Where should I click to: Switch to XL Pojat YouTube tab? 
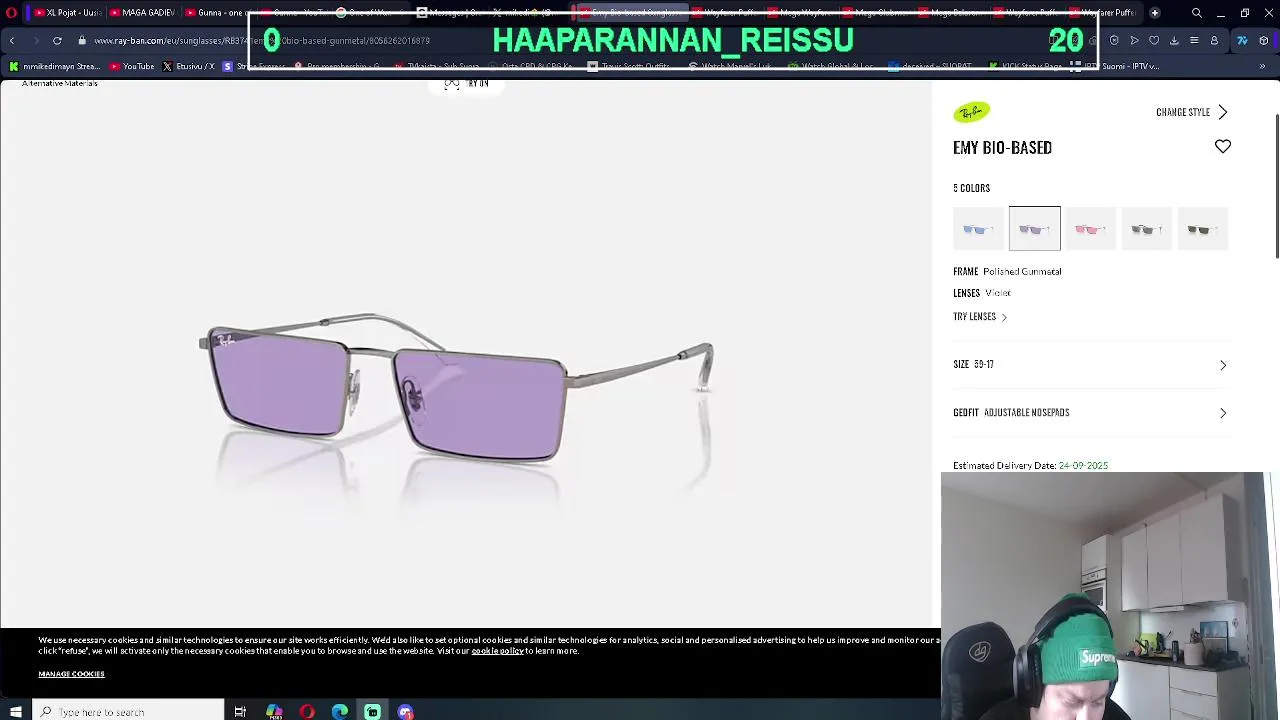[66, 13]
